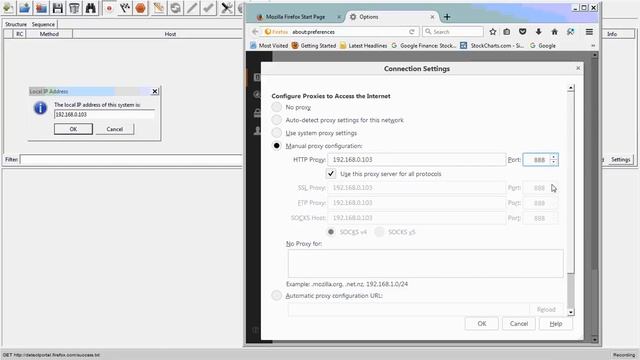Click the red record dot icon
This screenshot has width=640, height=360.
(109, 8)
